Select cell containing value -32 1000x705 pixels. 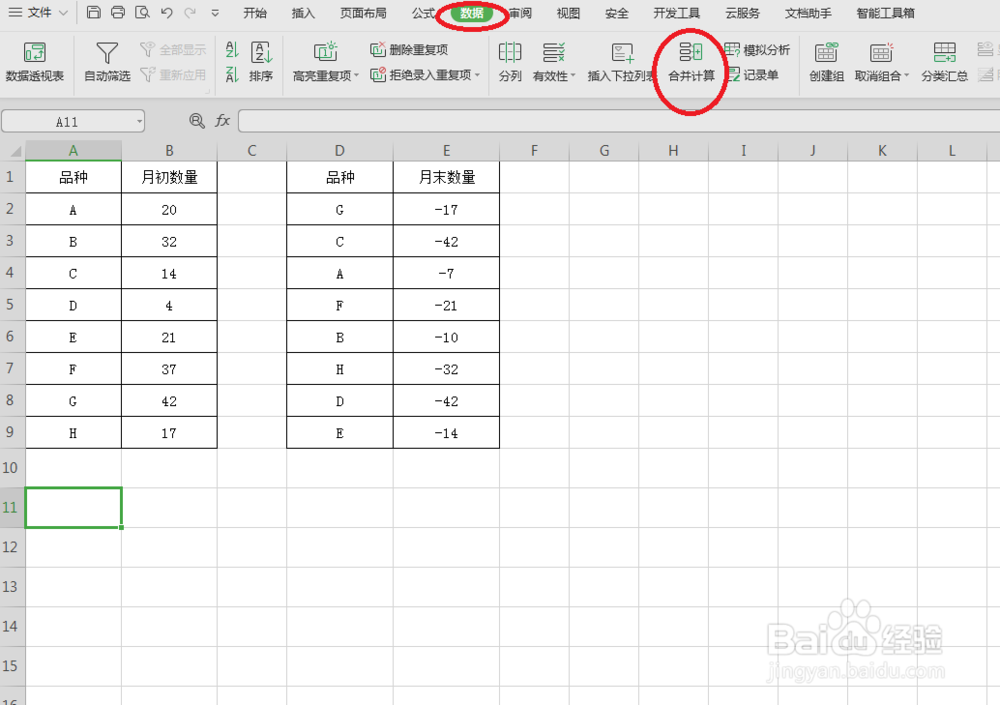446,369
